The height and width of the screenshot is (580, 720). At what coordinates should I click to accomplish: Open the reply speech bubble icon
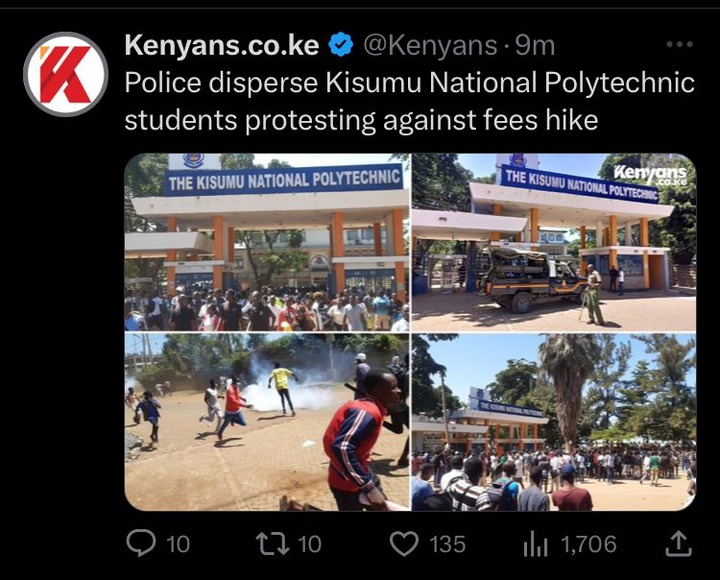pyautogui.click(x=141, y=543)
